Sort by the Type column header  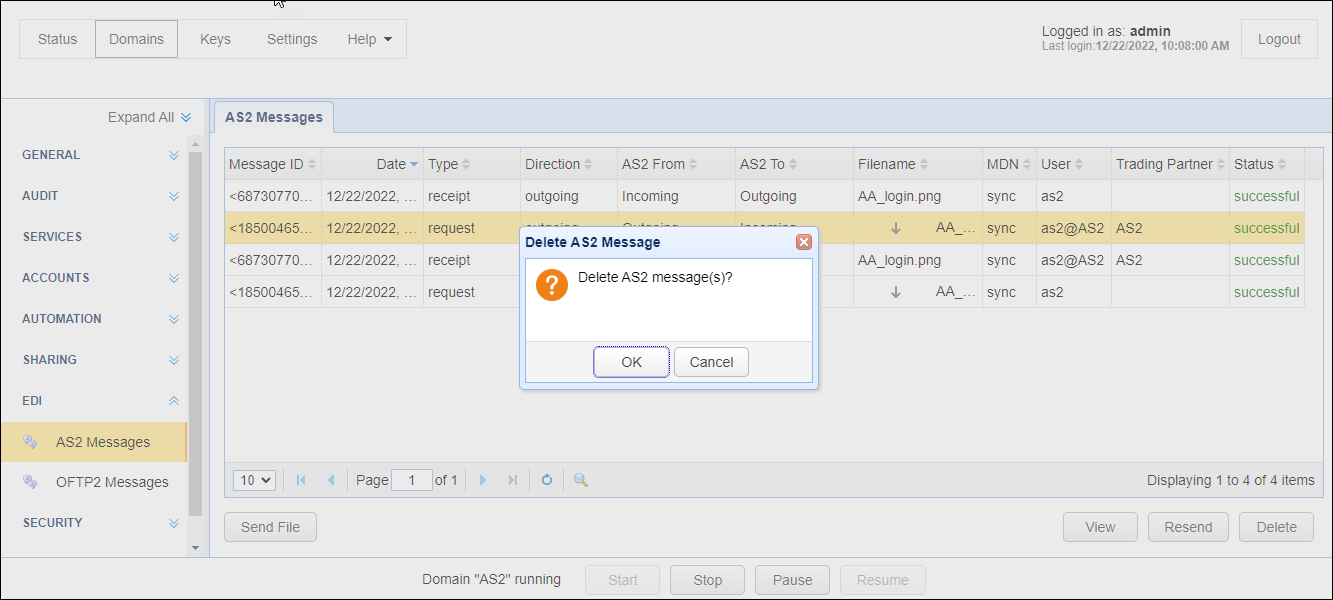472,164
